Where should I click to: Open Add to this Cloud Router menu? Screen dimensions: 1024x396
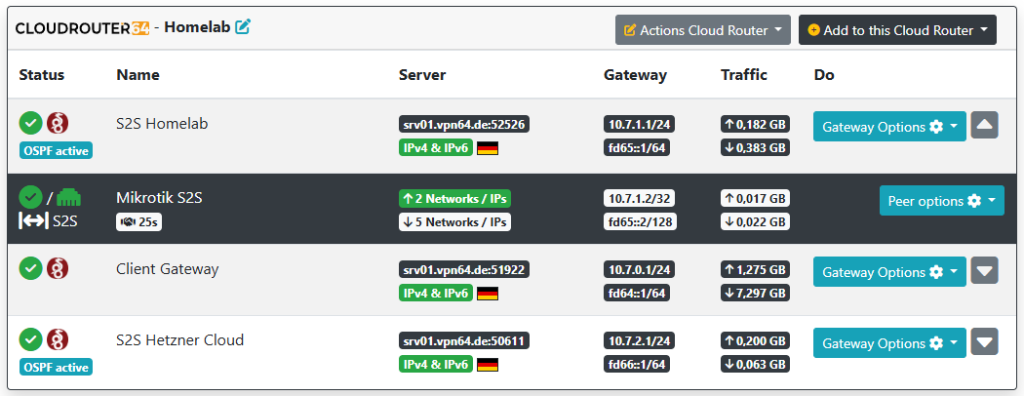[x=897, y=30]
